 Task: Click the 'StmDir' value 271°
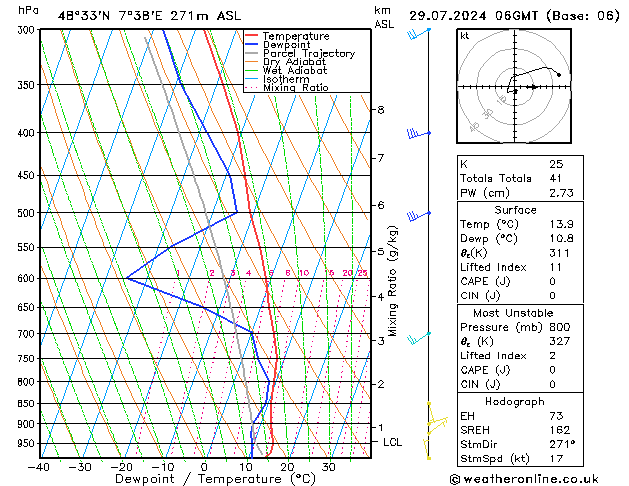tap(562, 444)
